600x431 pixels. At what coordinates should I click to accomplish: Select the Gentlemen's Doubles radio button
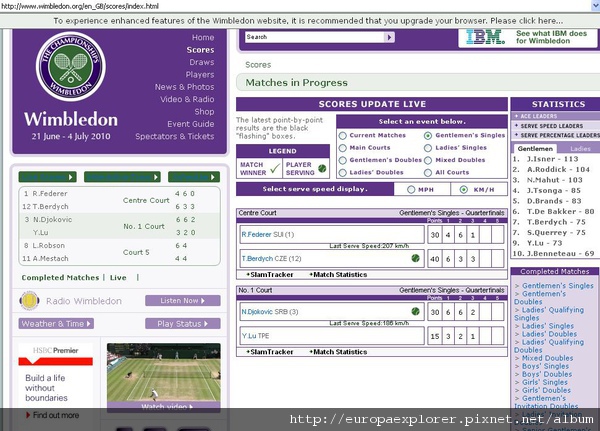pos(342,160)
